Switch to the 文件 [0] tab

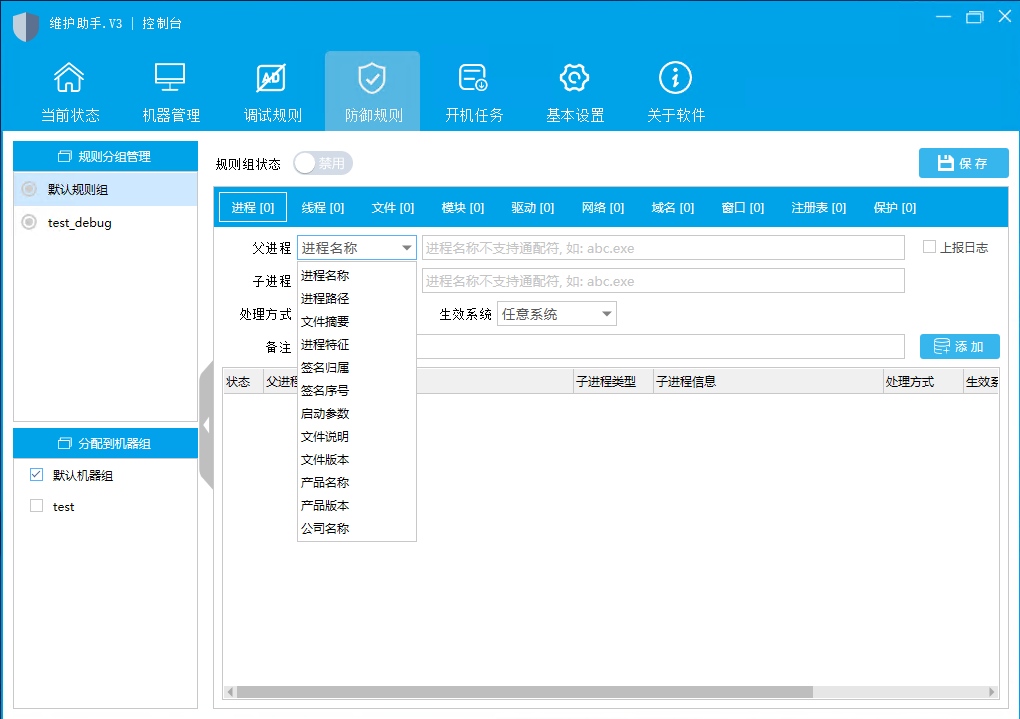click(x=392, y=208)
